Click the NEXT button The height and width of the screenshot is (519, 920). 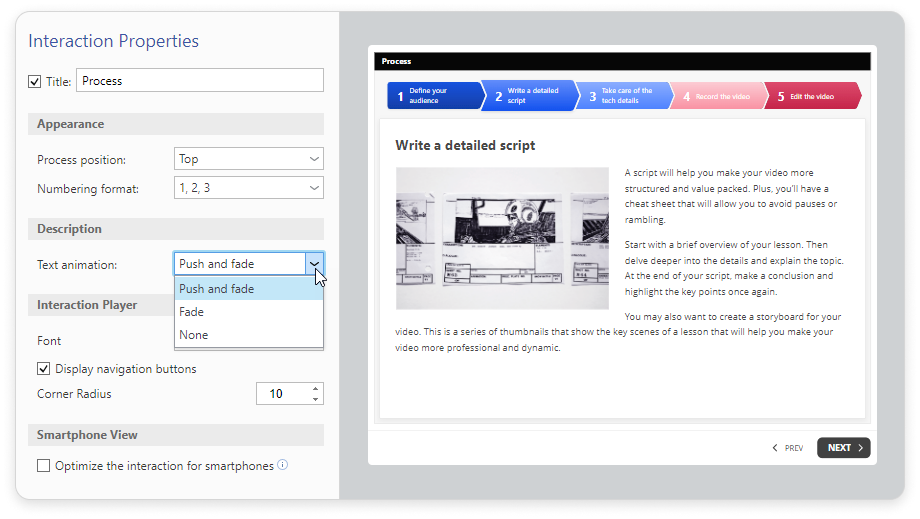844,447
